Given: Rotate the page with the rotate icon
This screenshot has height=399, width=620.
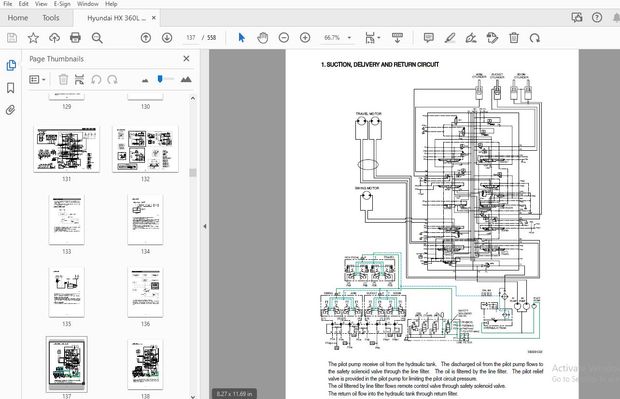Looking at the screenshot, I should pos(535,38).
